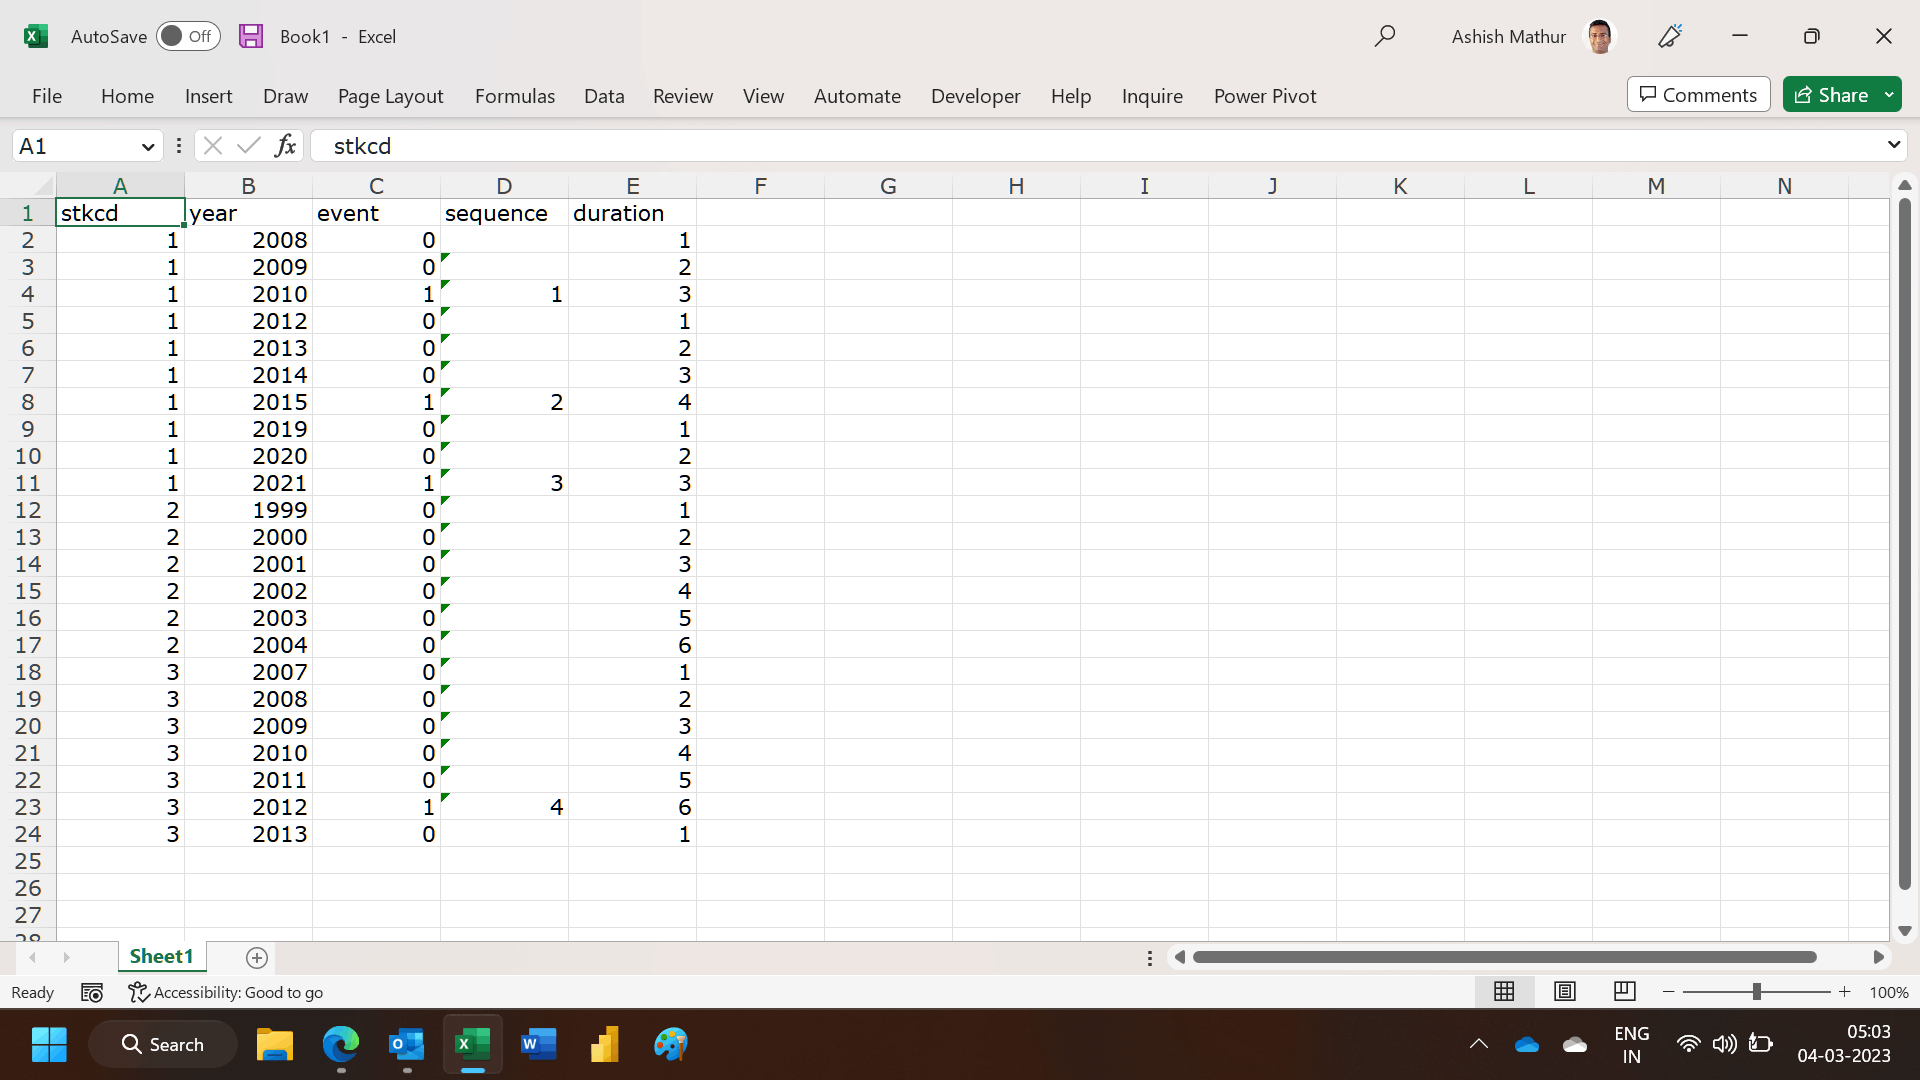This screenshot has height=1080, width=1920.
Task: Open Windows Start menu
Action: 49,1045
